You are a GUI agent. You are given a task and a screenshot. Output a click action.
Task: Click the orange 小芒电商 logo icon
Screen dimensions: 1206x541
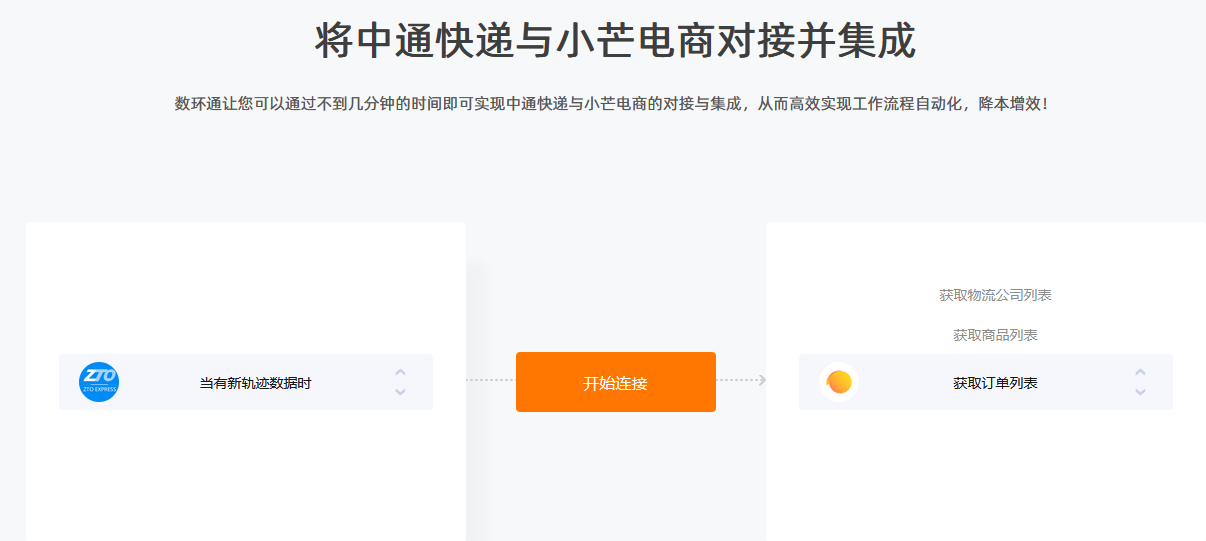[839, 382]
